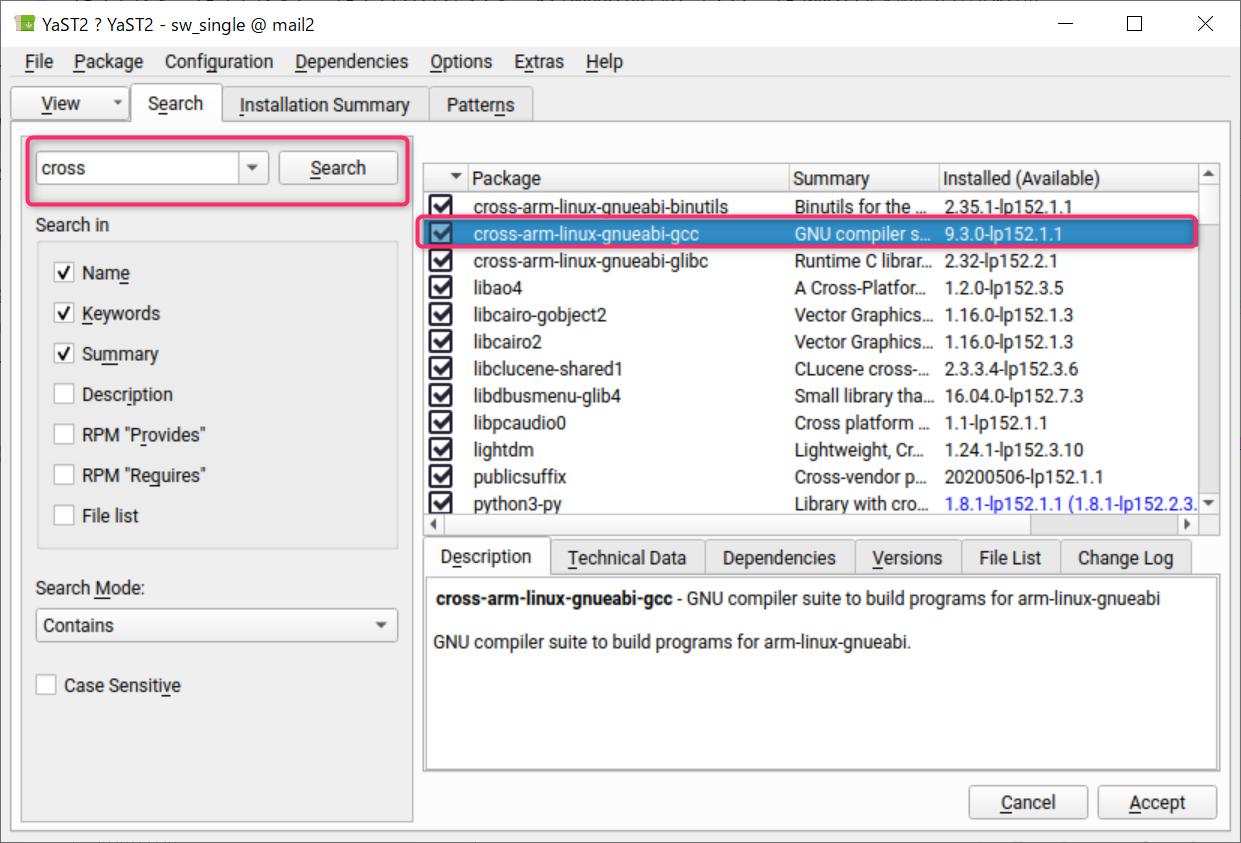This screenshot has height=843, width=1241.
Task: Click the Accept button
Action: 1157,802
